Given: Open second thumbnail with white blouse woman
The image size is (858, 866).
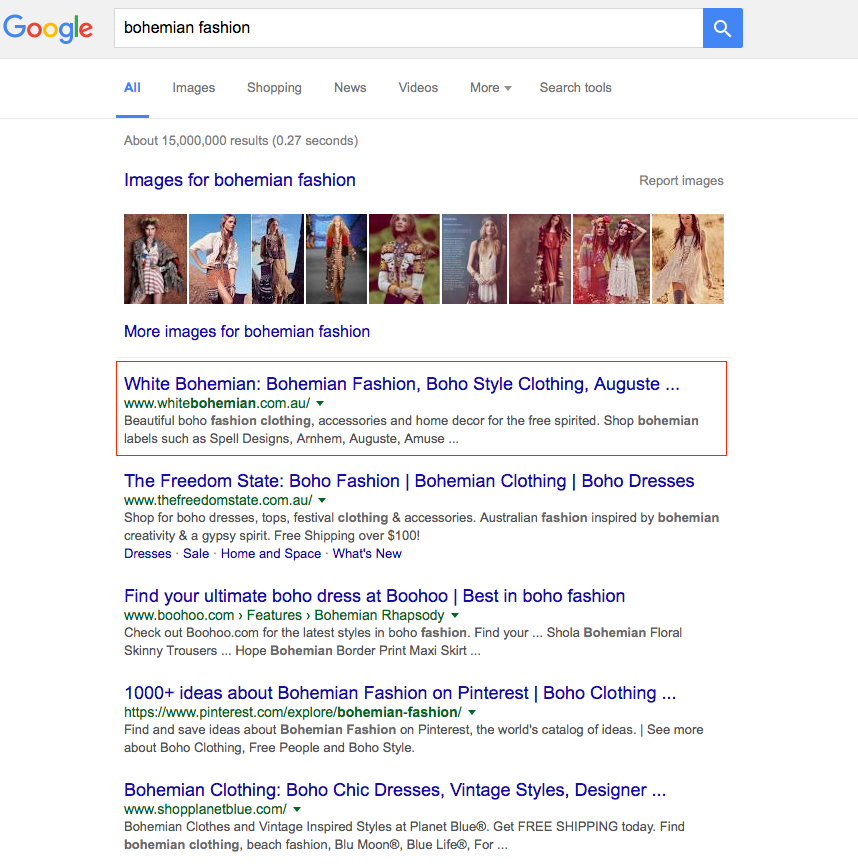Looking at the screenshot, I should [x=220, y=259].
